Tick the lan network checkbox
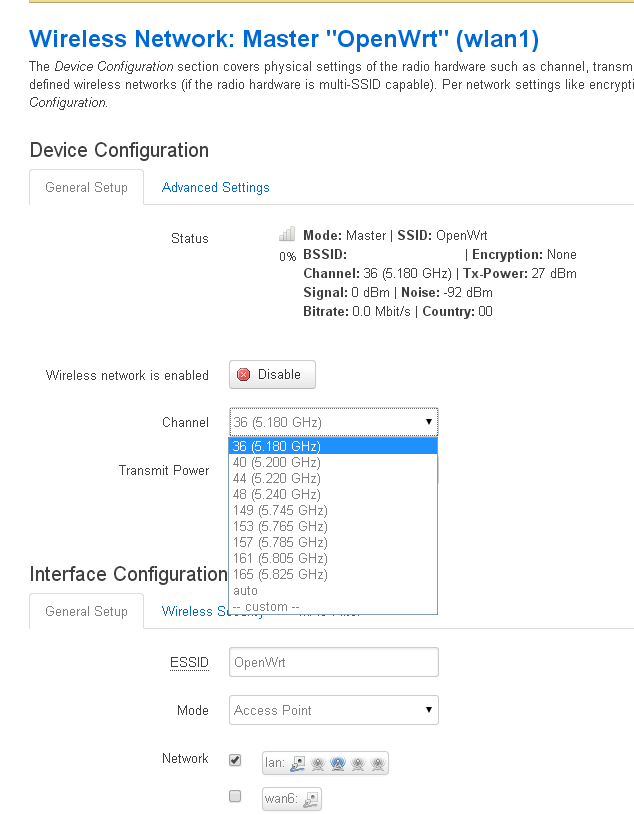Image resolution: width=634 pixels, height=815 pixels. click(235, 760)
